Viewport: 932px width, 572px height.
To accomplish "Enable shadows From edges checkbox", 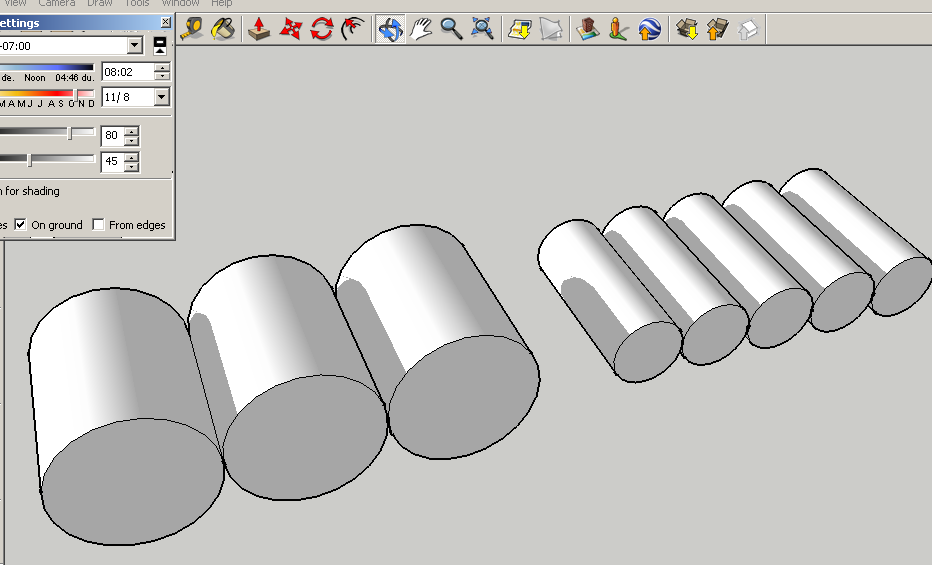I will point(99,224).
